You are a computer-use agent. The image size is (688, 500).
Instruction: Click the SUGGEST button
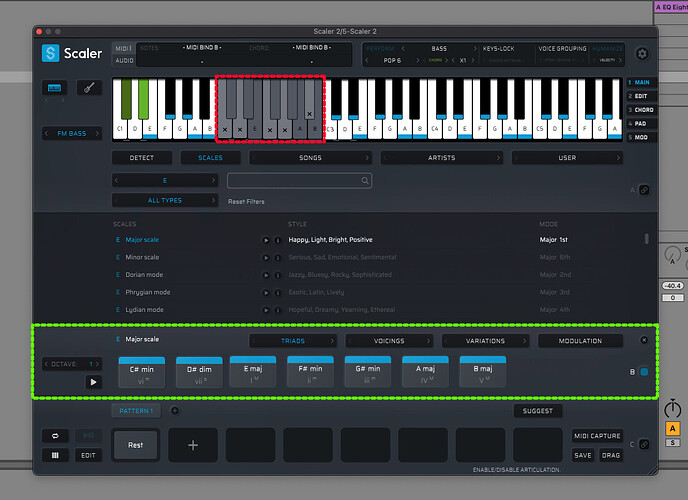pos(538,411)
